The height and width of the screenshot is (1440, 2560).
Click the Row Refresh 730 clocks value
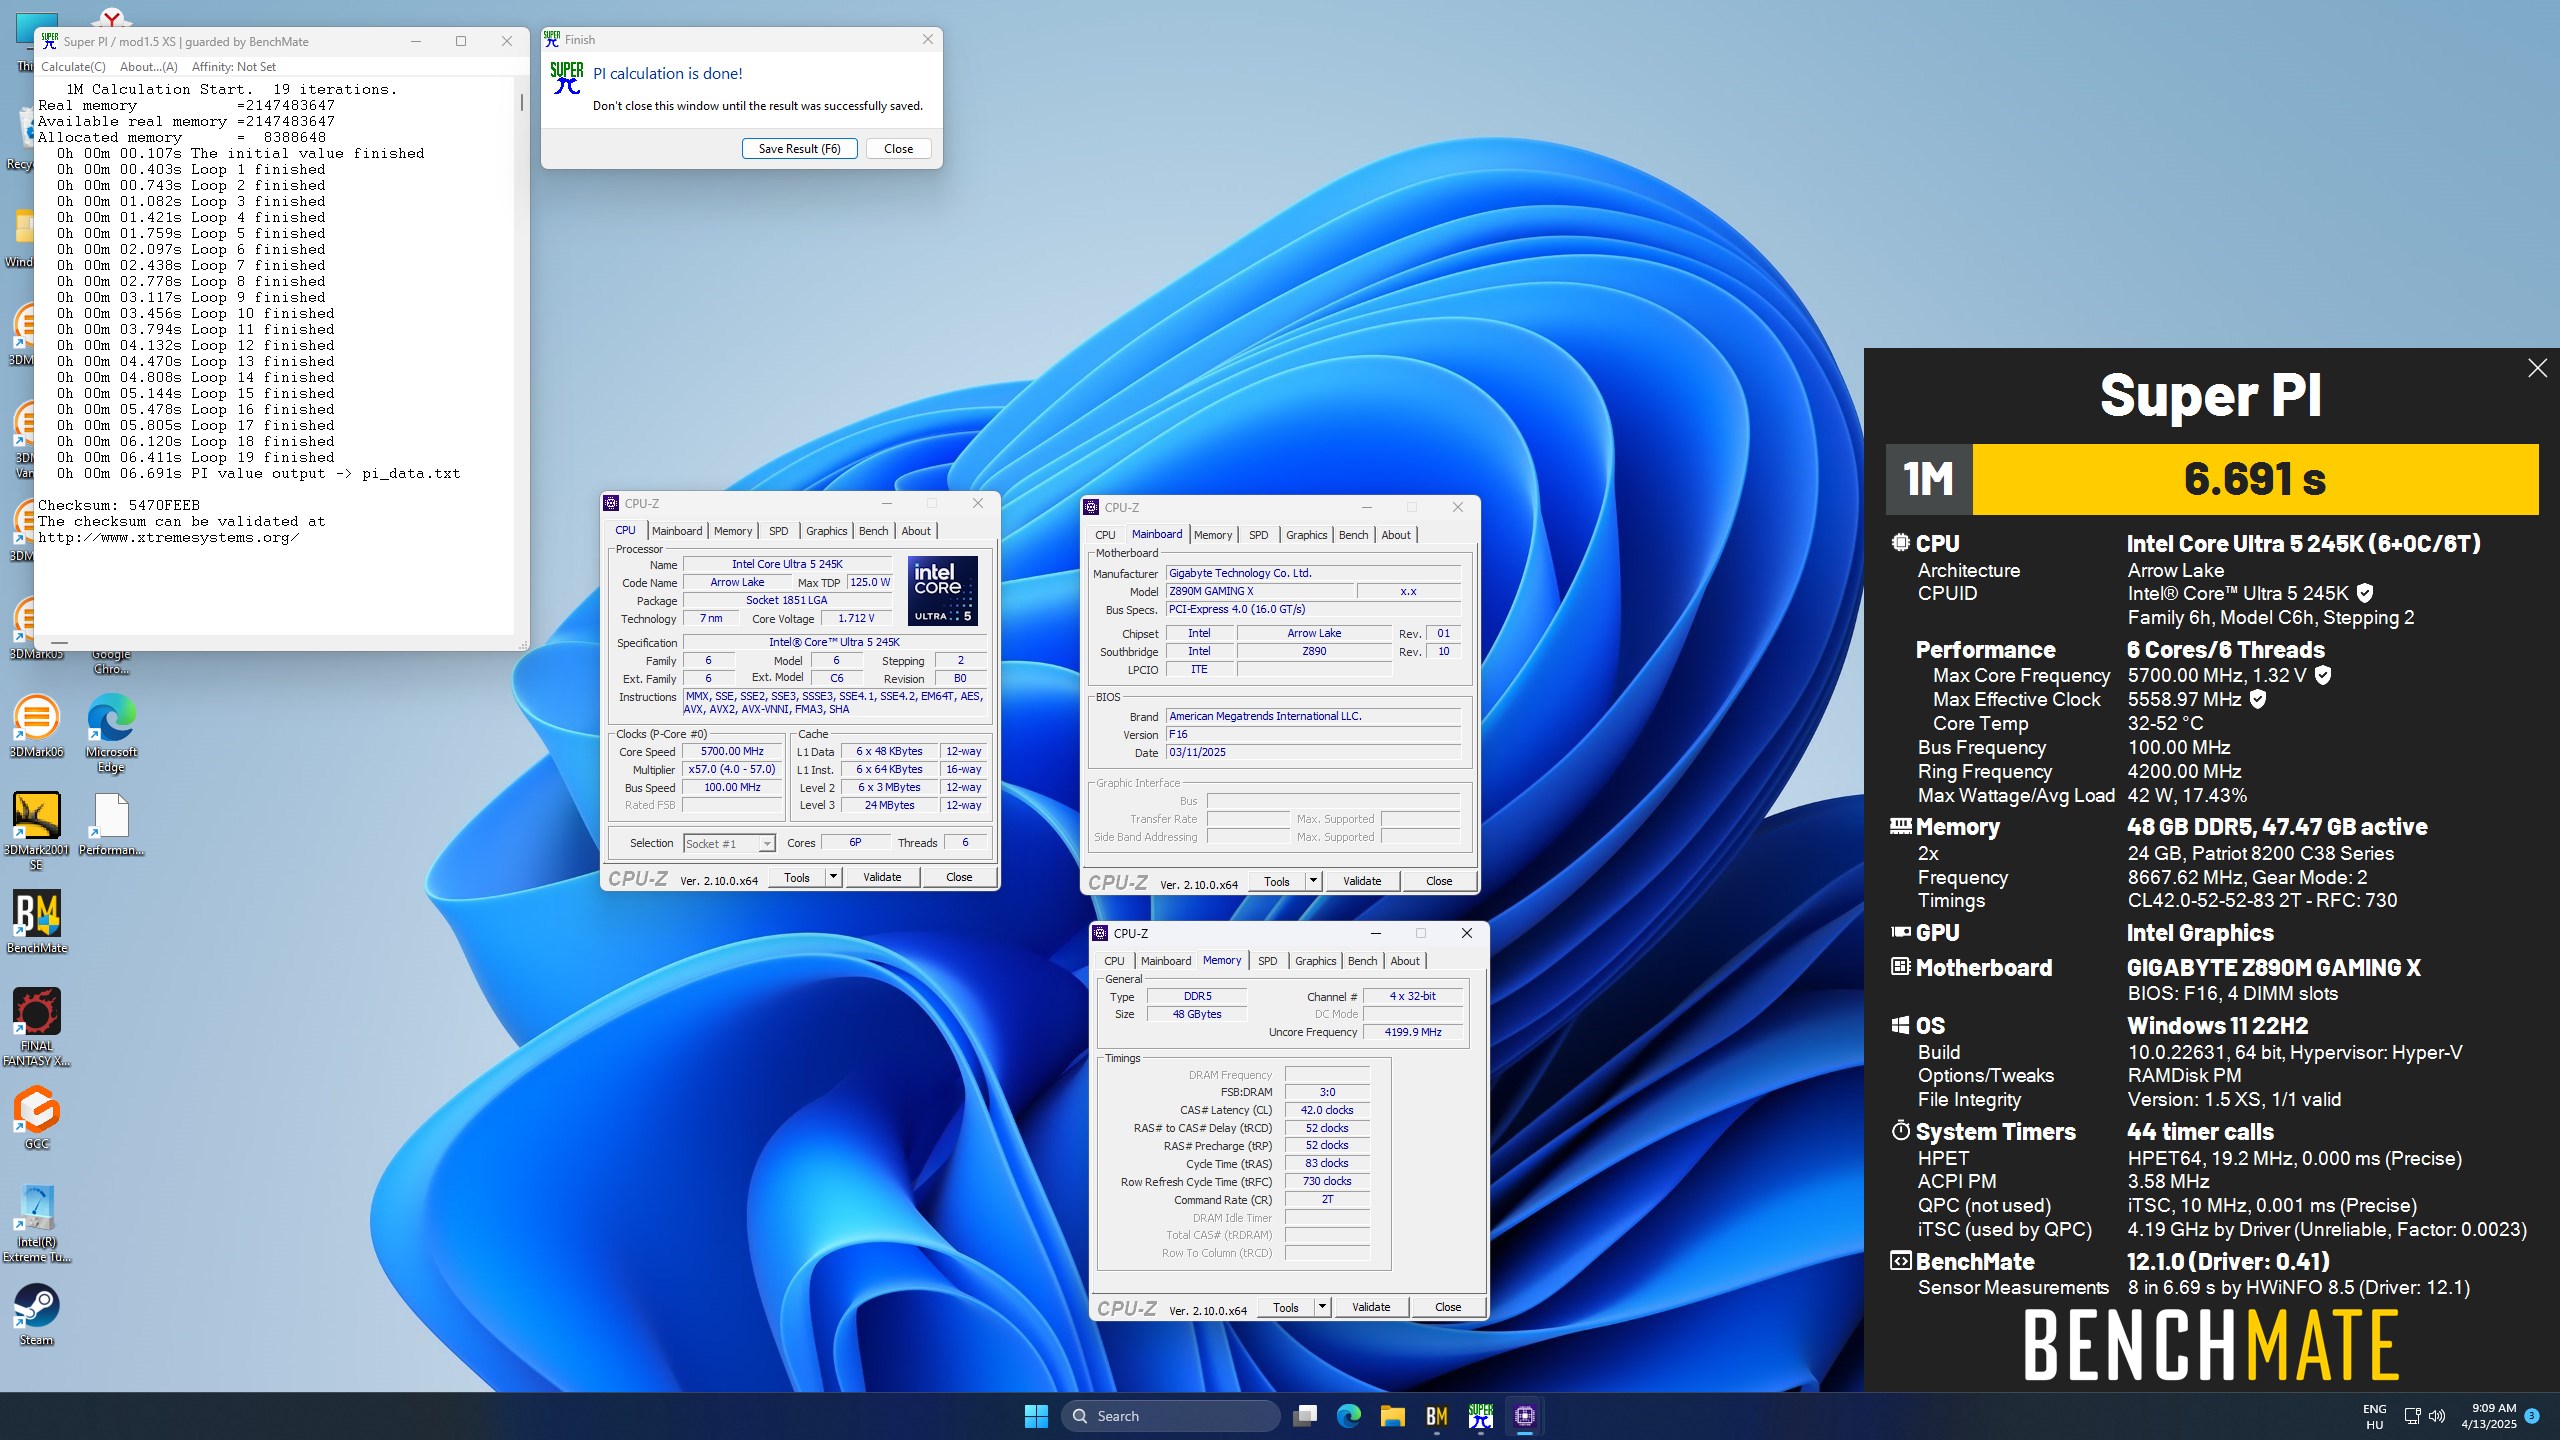(1326, 1181)
